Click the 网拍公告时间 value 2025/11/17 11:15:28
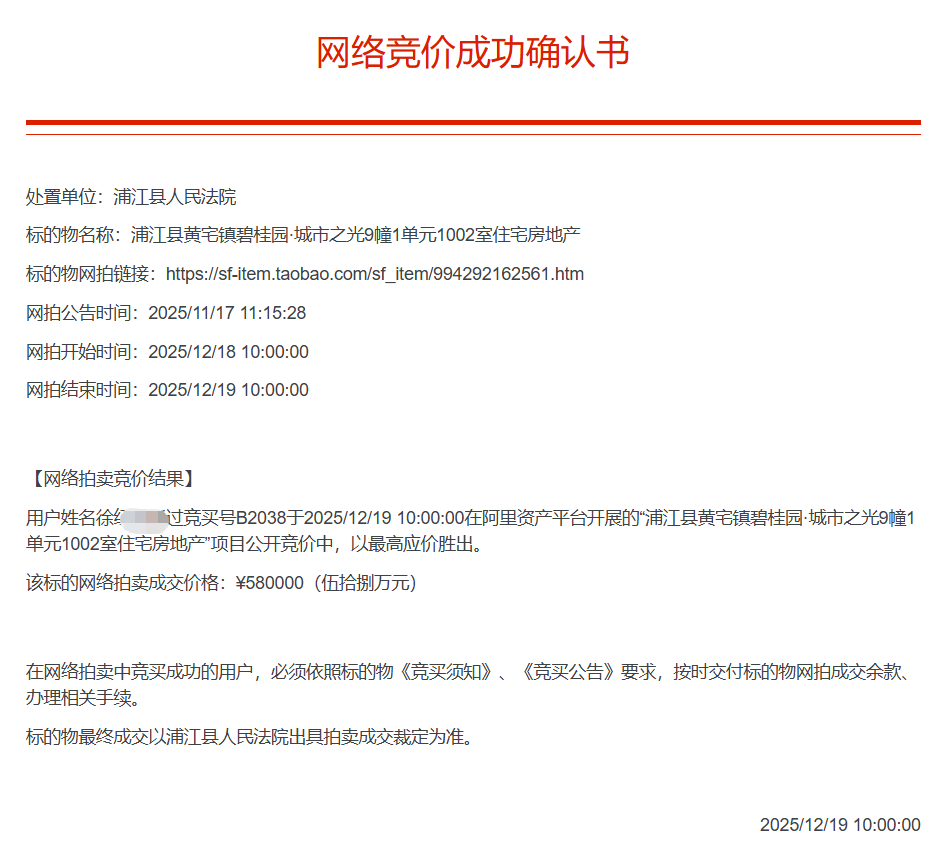The width and height of the screenshot is (940, 849). [x=227, y=313]
